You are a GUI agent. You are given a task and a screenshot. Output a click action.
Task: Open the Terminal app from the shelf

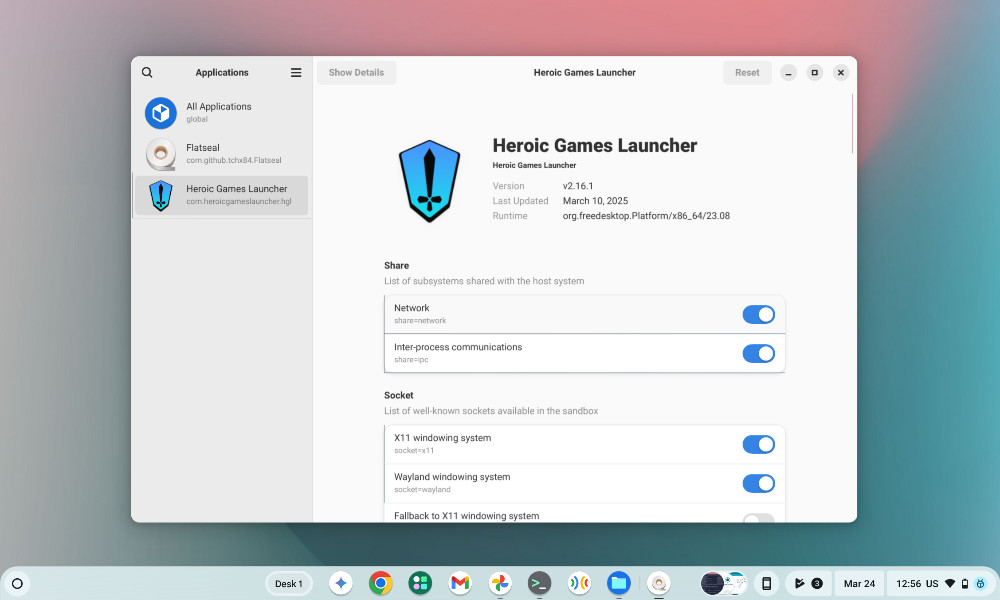click(x=540, y=583)
